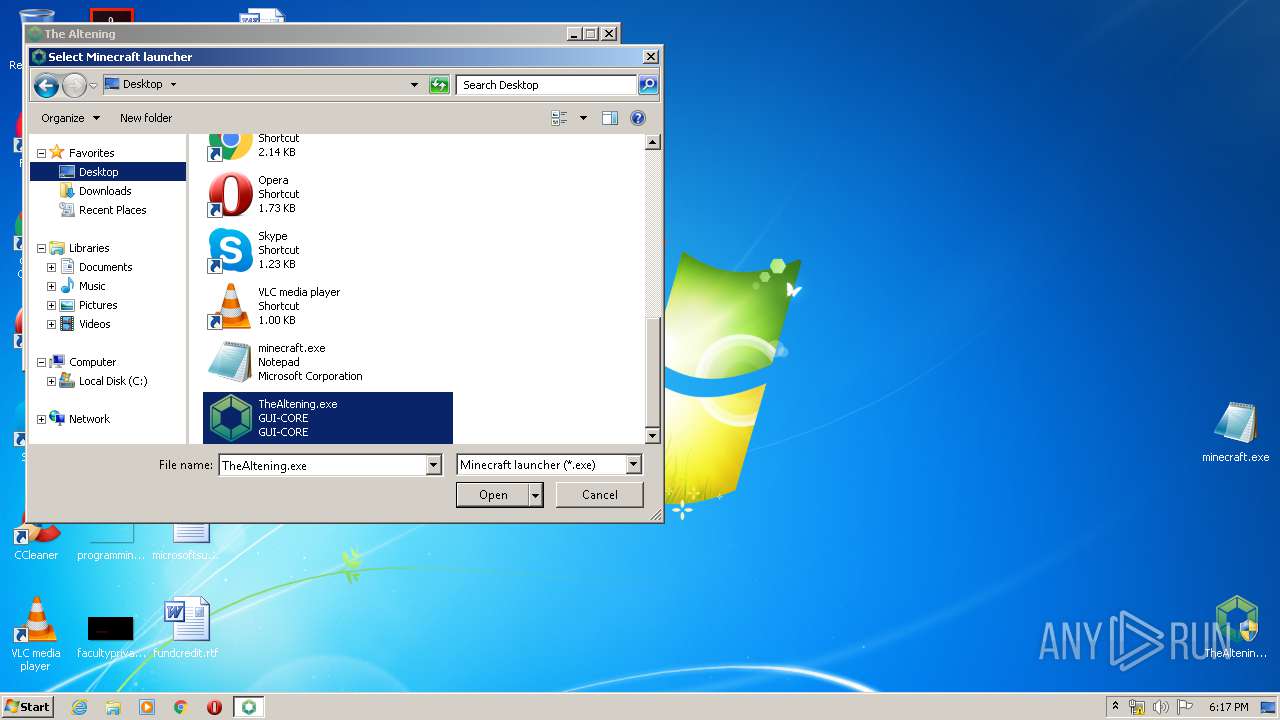
Task: Open Windows Media Player from the taskbar
Action: point(147,707)
